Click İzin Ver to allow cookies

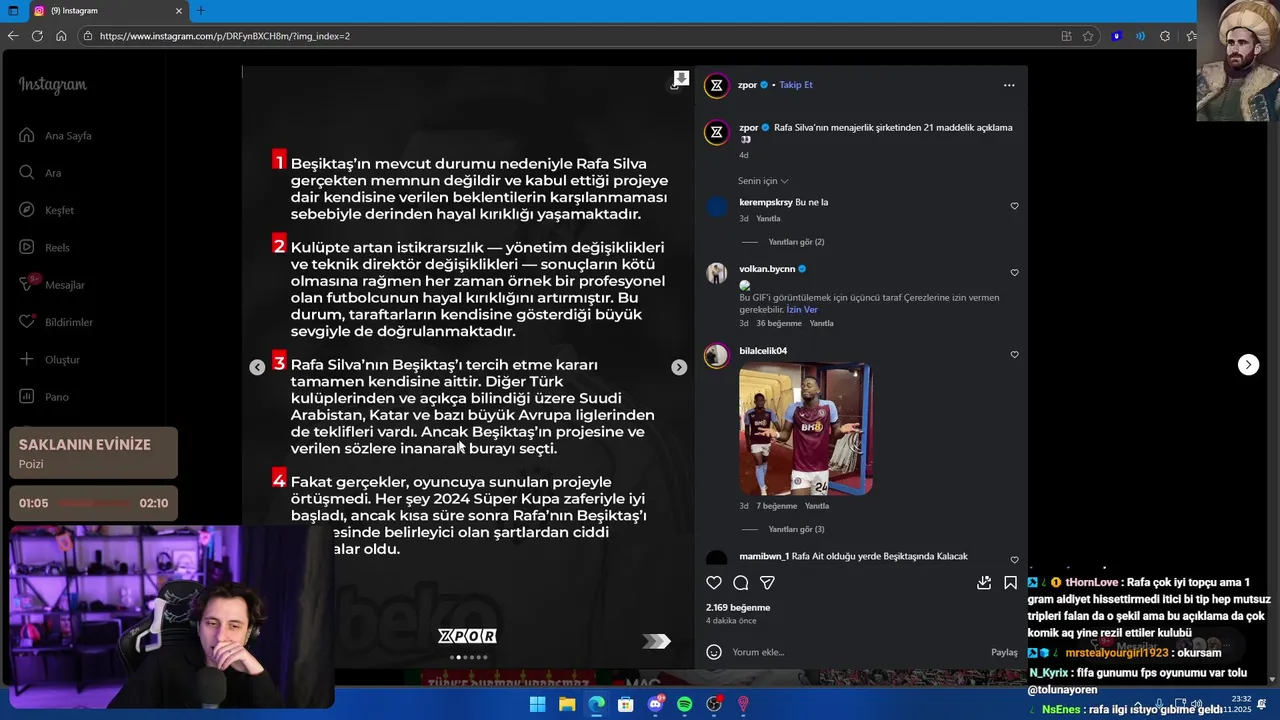pyautogui.click(x=802, y=310)
